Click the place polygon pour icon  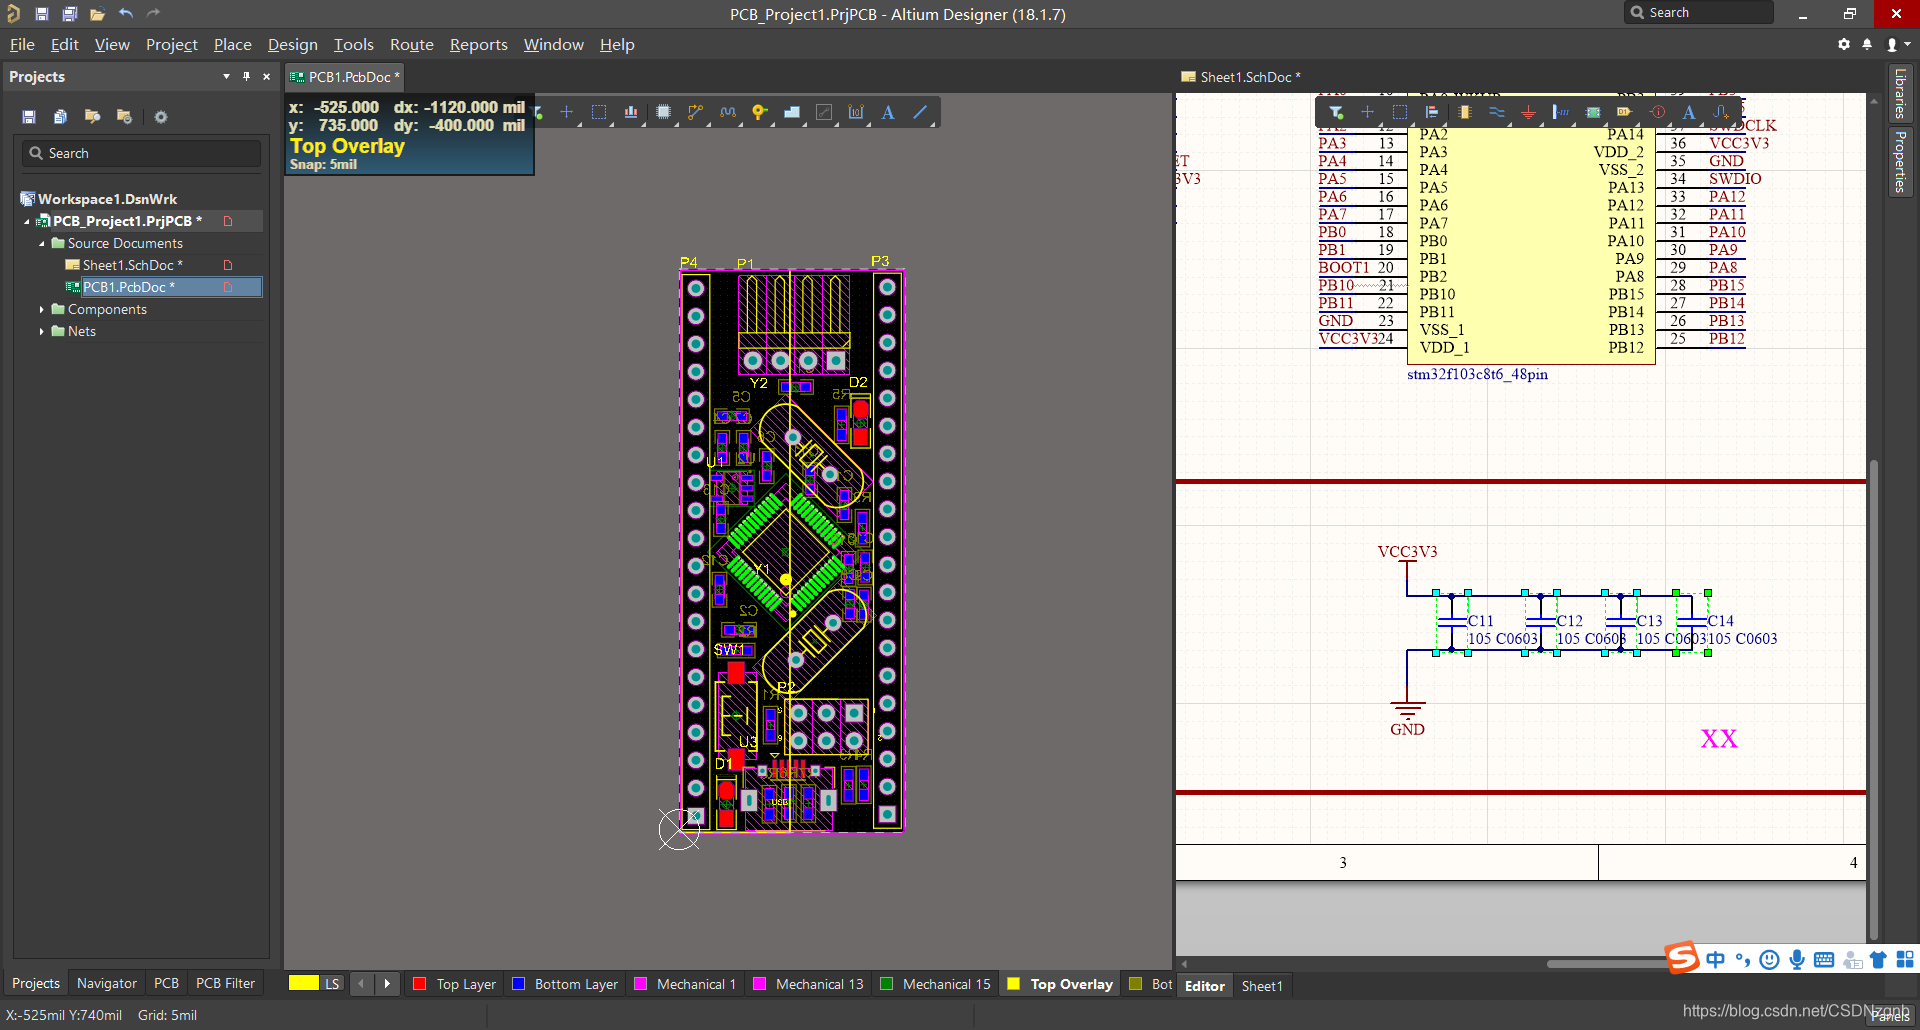pos(791,112)
